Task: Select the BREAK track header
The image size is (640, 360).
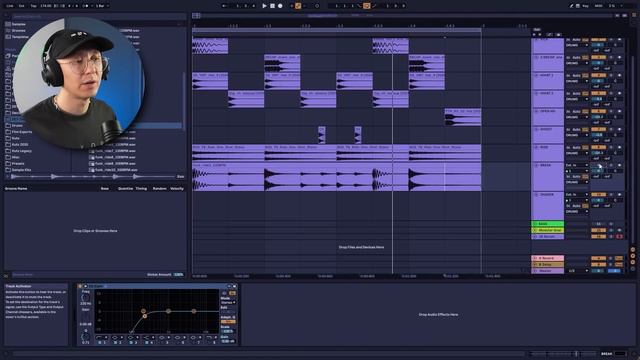Action: pyautogui.click(x=548, y=177)
